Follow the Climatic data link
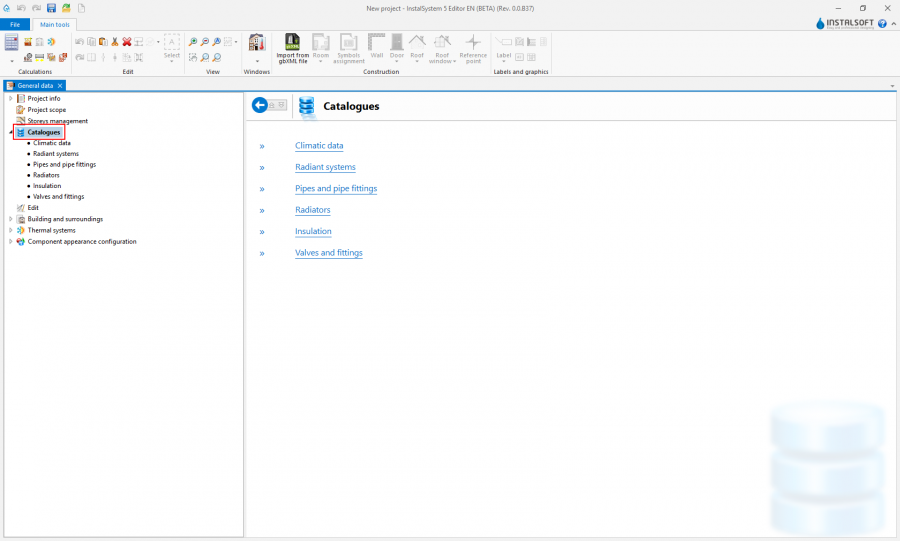 point(319,146)
